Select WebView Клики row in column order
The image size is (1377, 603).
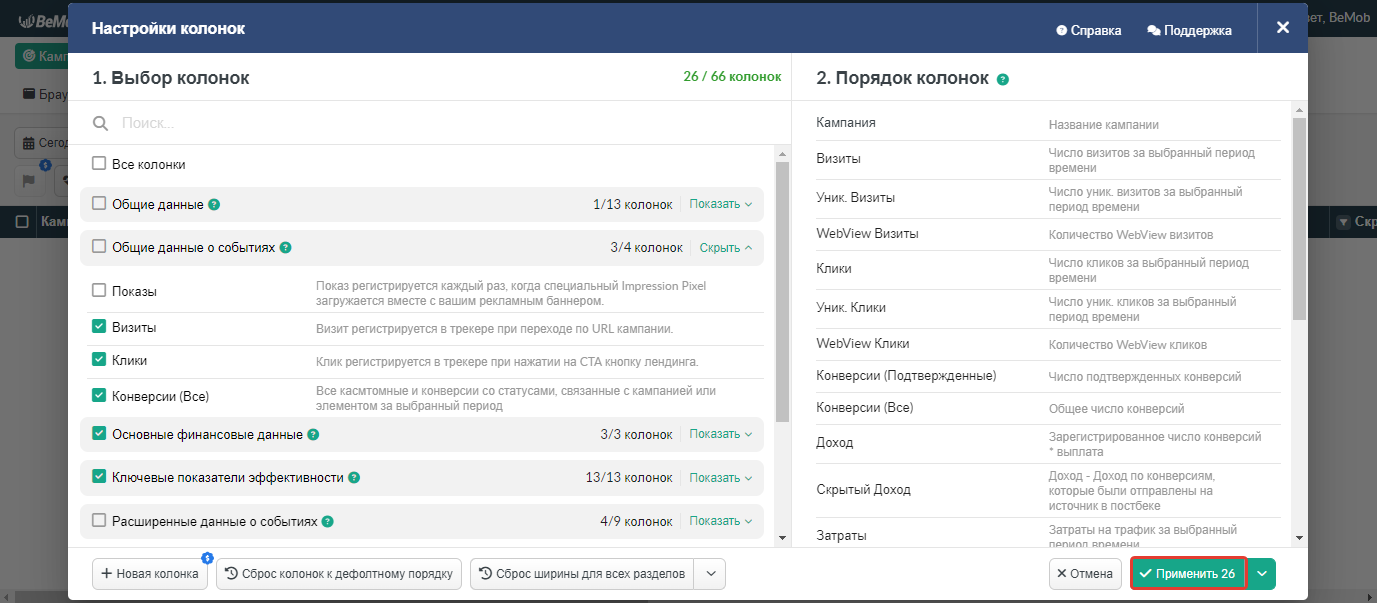pyautogui.click(x=1048, y=344)
